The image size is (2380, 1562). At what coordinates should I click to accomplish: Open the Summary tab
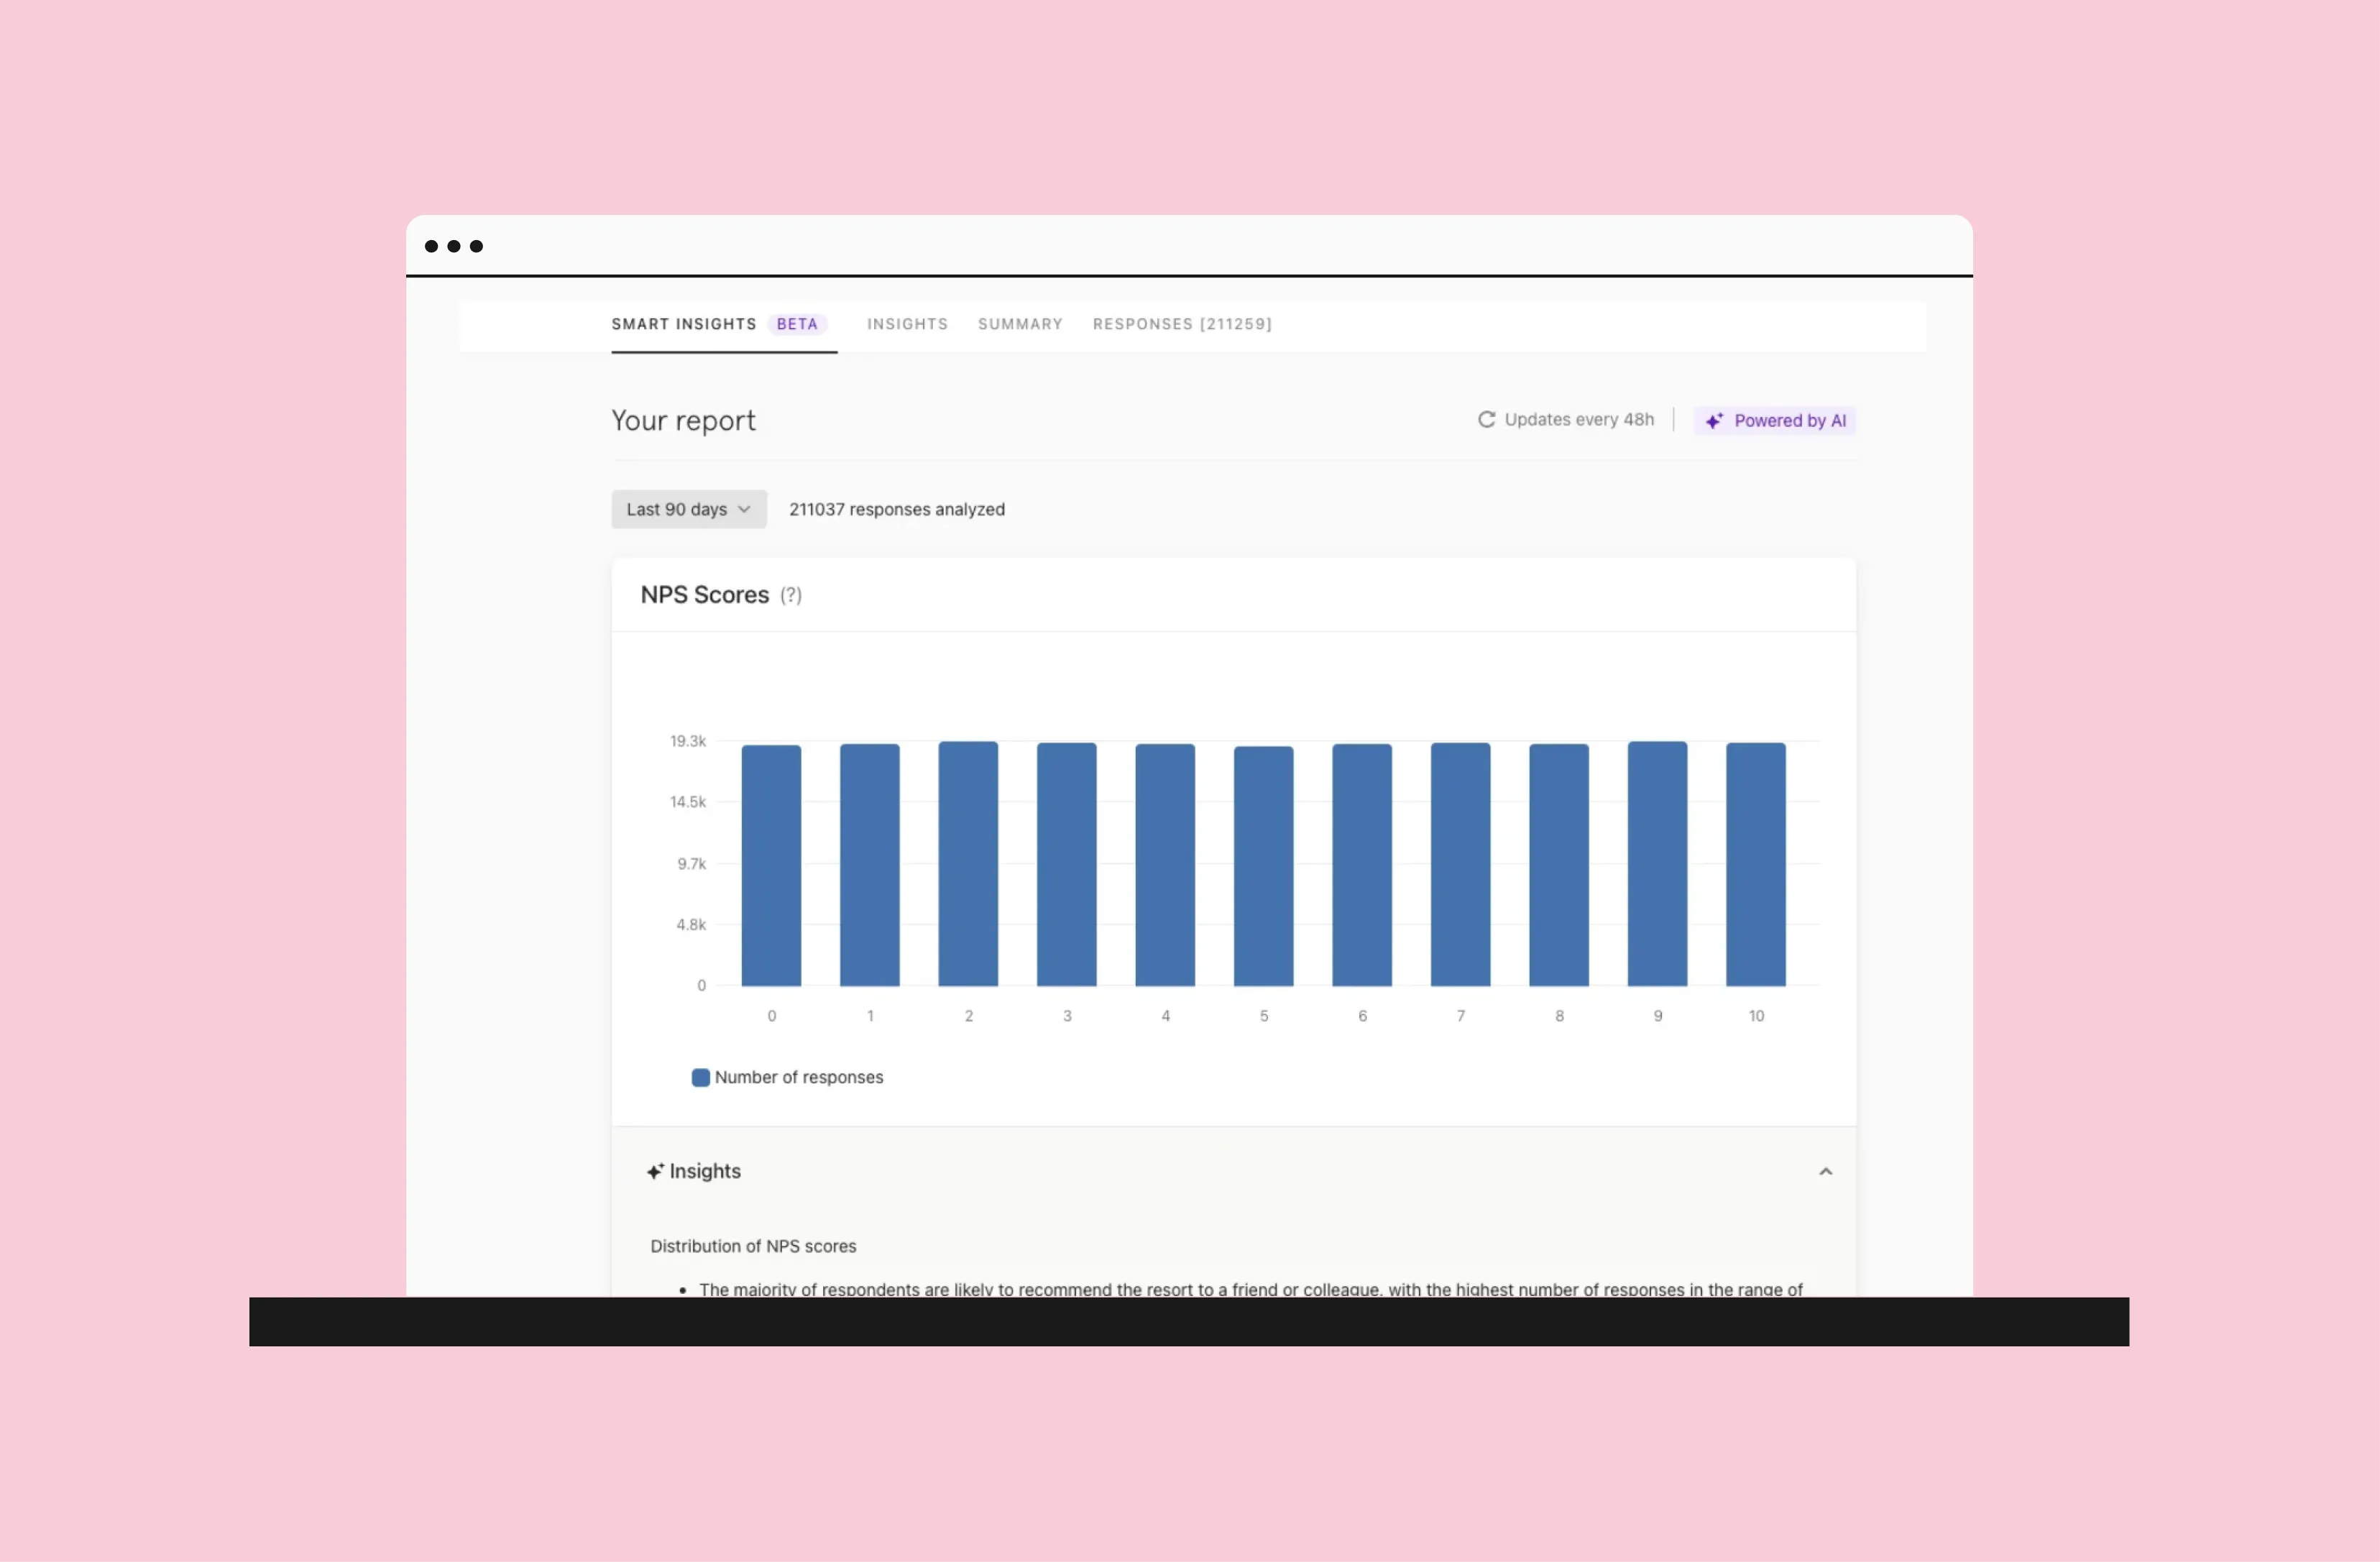tap(1020, 324)
